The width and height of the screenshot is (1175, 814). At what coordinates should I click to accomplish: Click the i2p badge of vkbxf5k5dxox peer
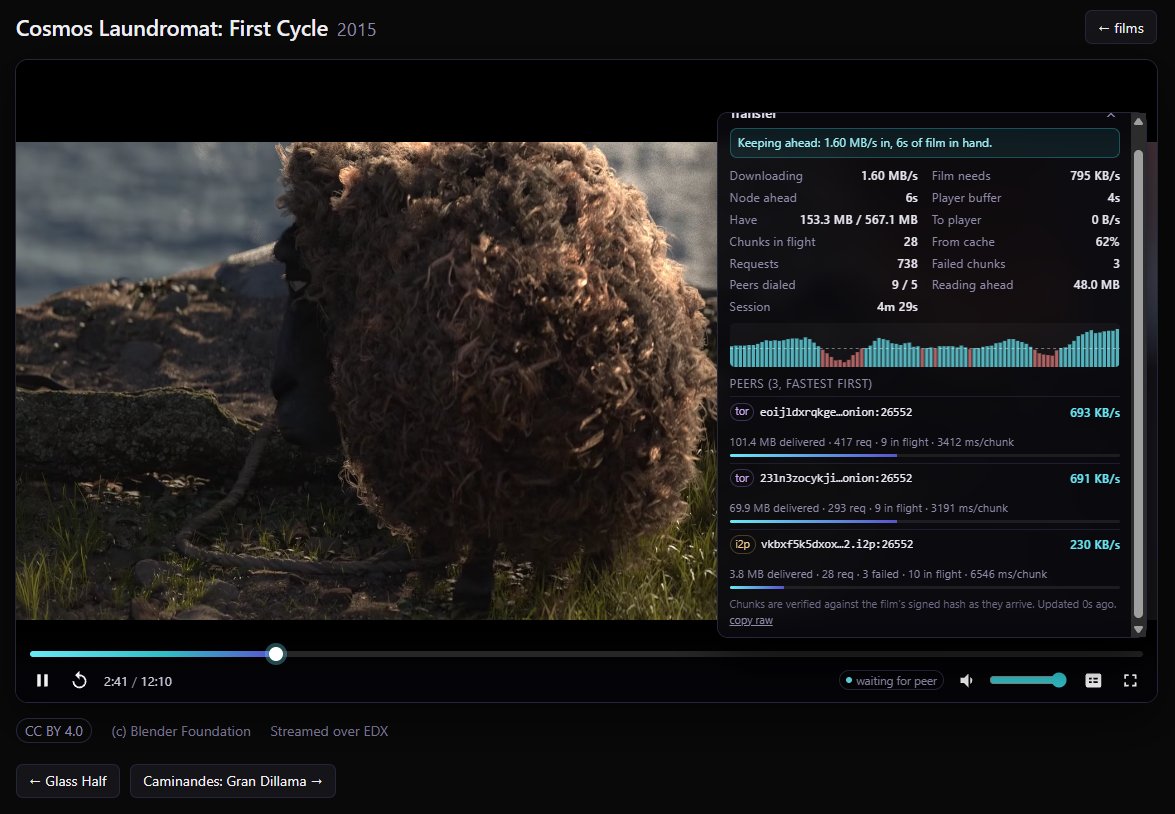pyautogui.click(x=743, y=544)
